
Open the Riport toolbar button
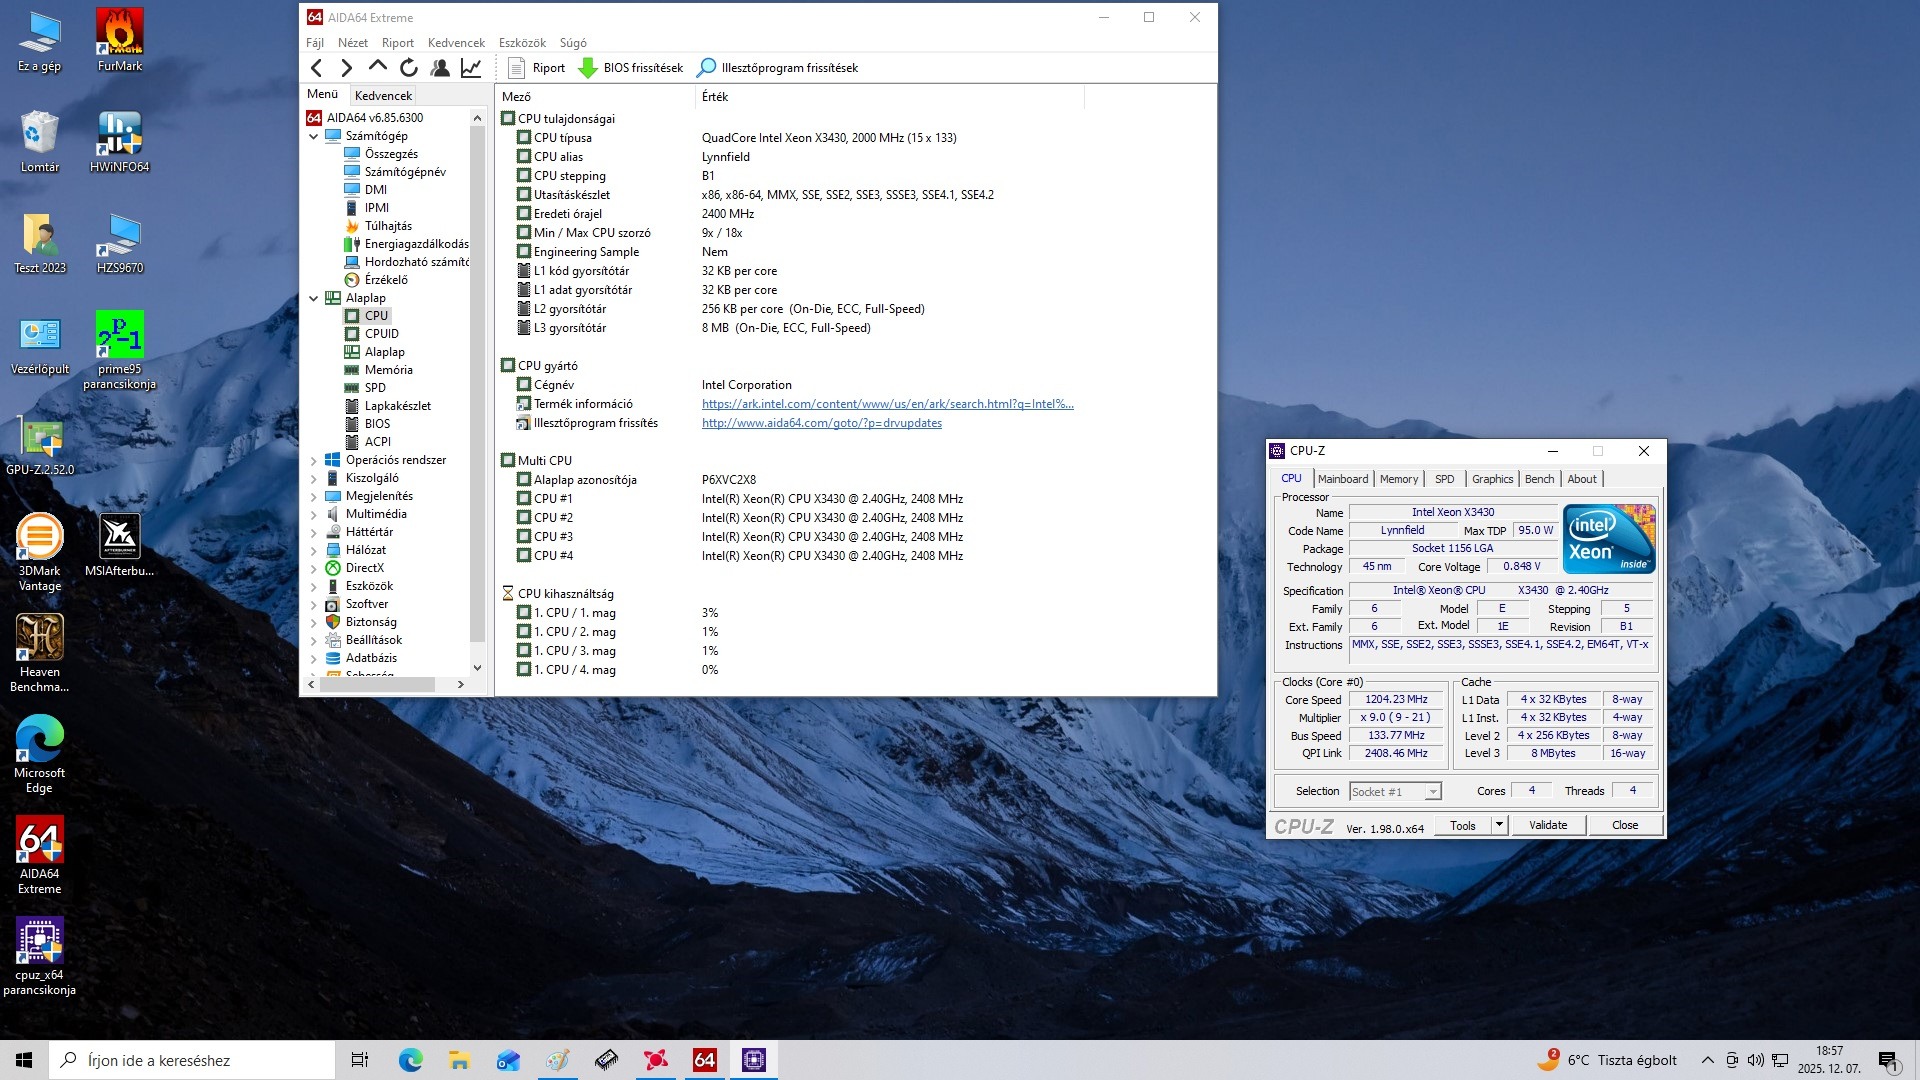pos(537,68)
